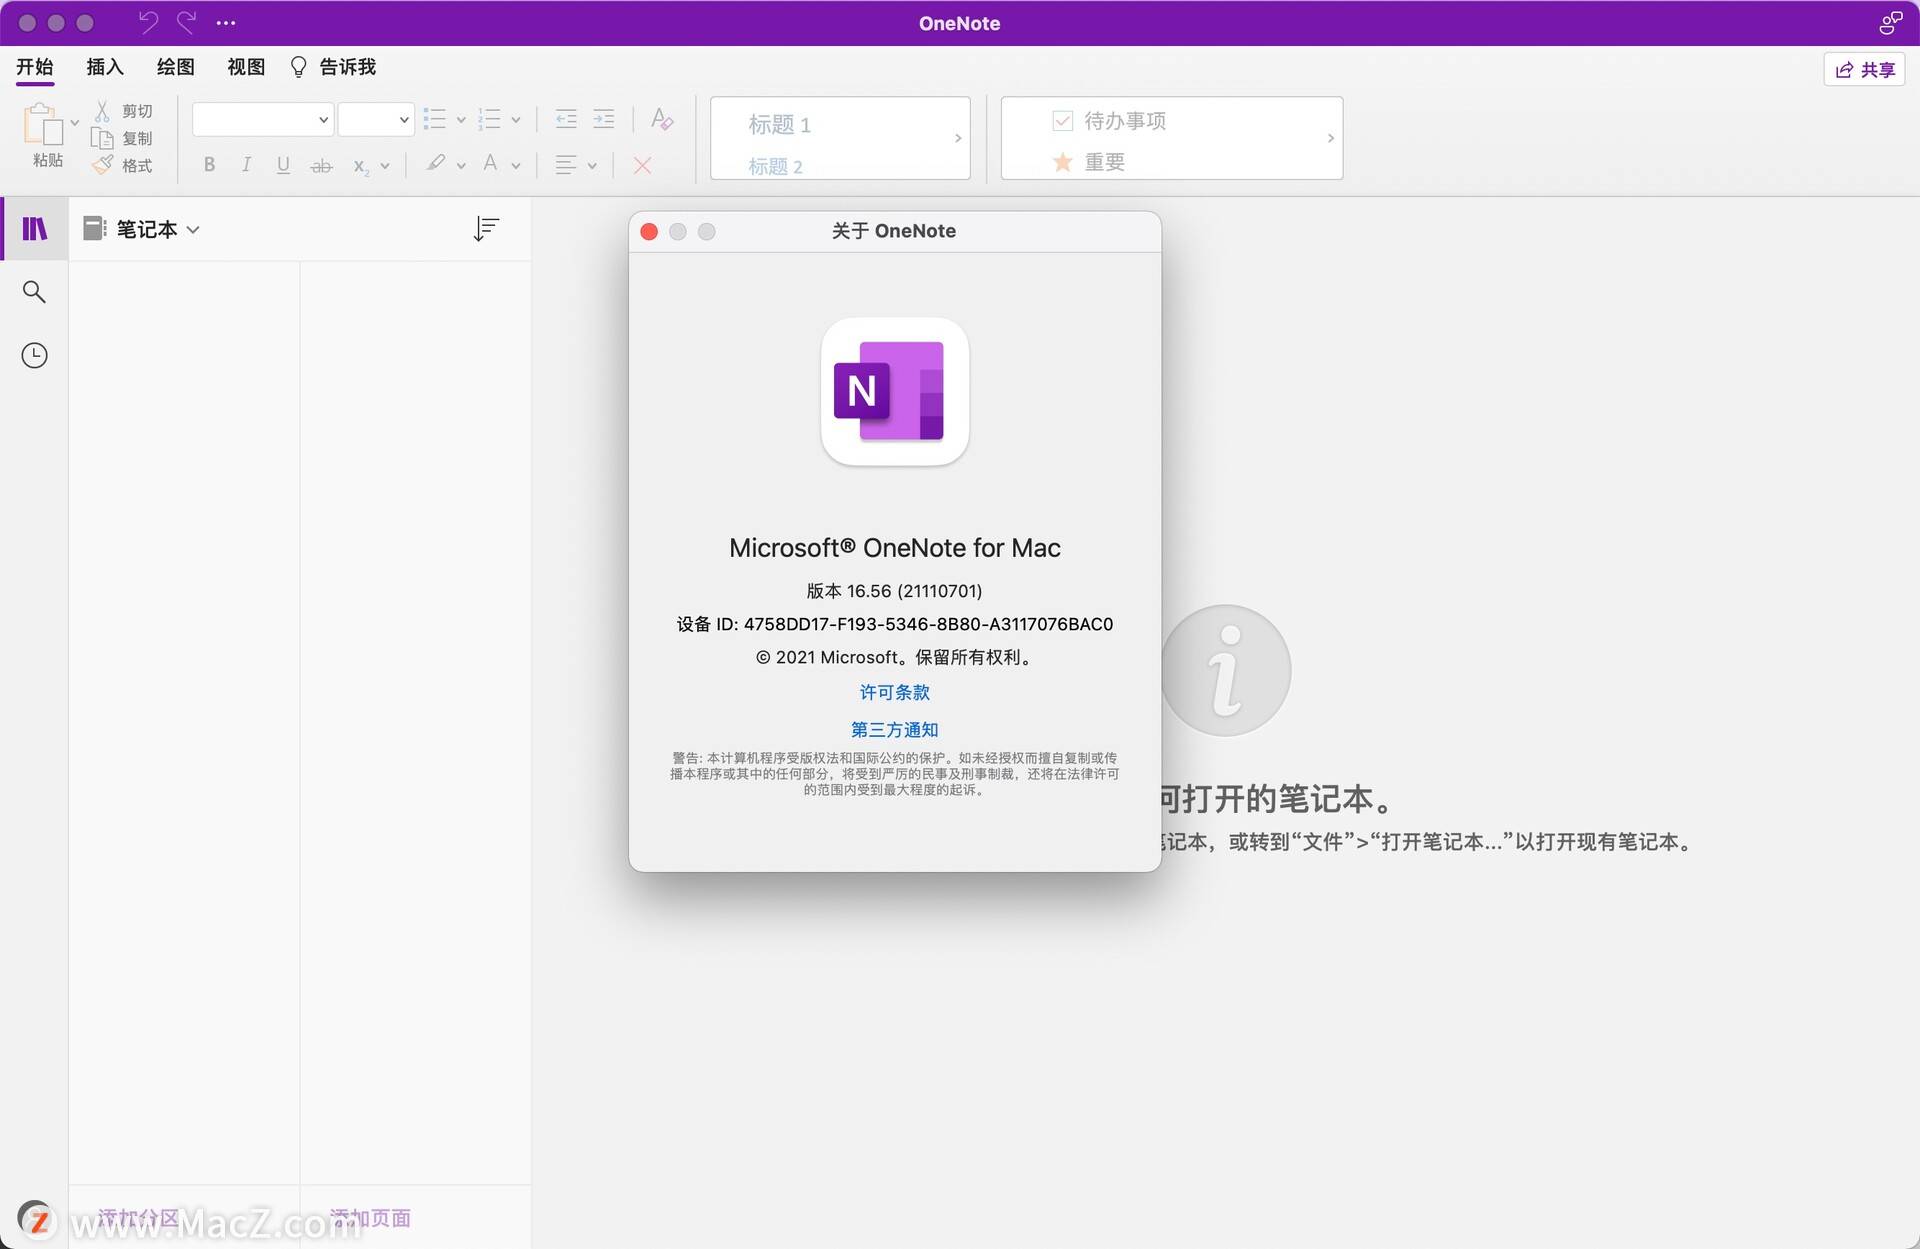The width and height of the screenshot is (1920, 1249).
Task: Select the Notebooks library icon in sidebar
Action: tap(34, 228)
